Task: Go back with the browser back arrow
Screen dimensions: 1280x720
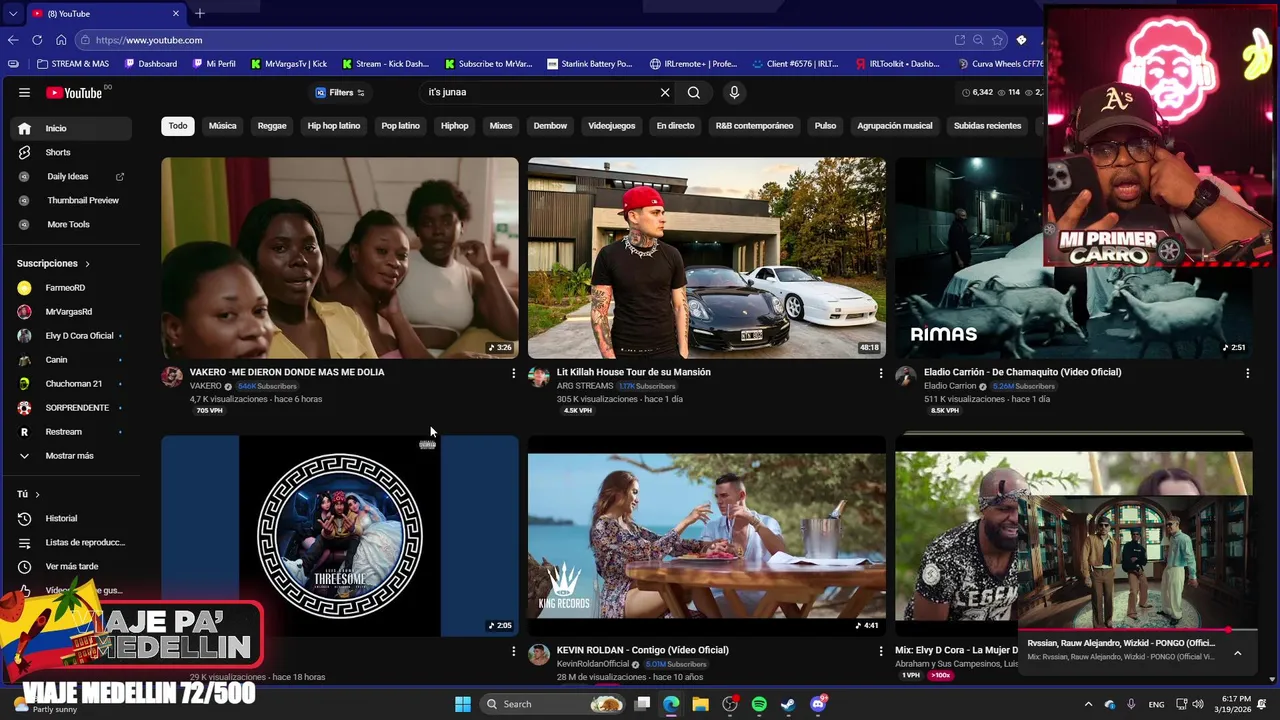Action: pyautogui.click(x=13, y=40)
